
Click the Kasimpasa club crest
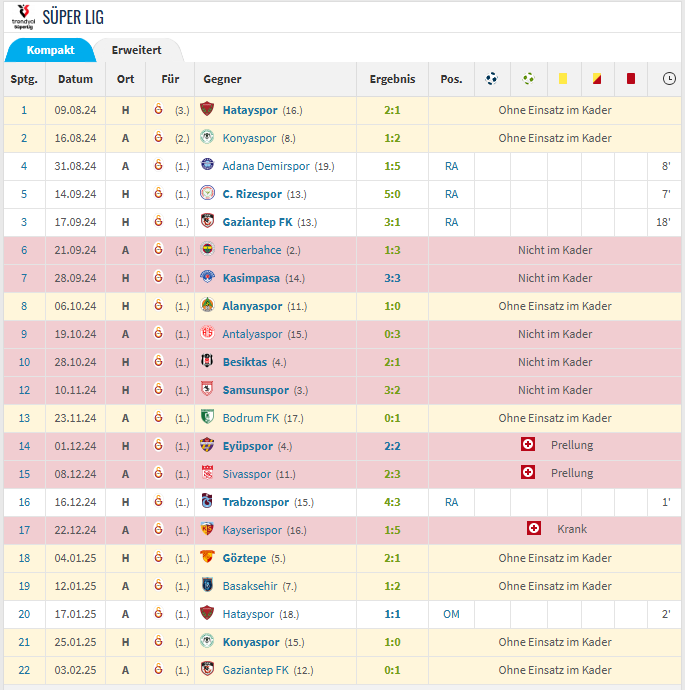coord(207,277)
